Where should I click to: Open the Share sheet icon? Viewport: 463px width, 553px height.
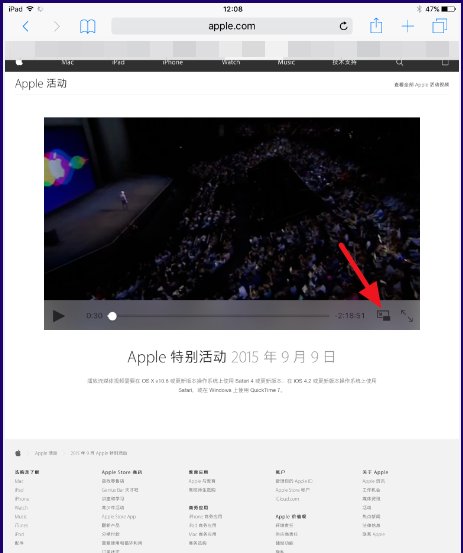(x=376, y=26)
